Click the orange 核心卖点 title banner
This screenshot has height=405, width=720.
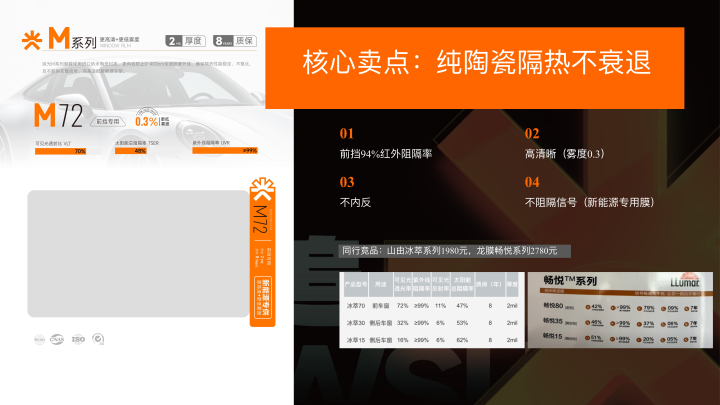coord(475,68)
